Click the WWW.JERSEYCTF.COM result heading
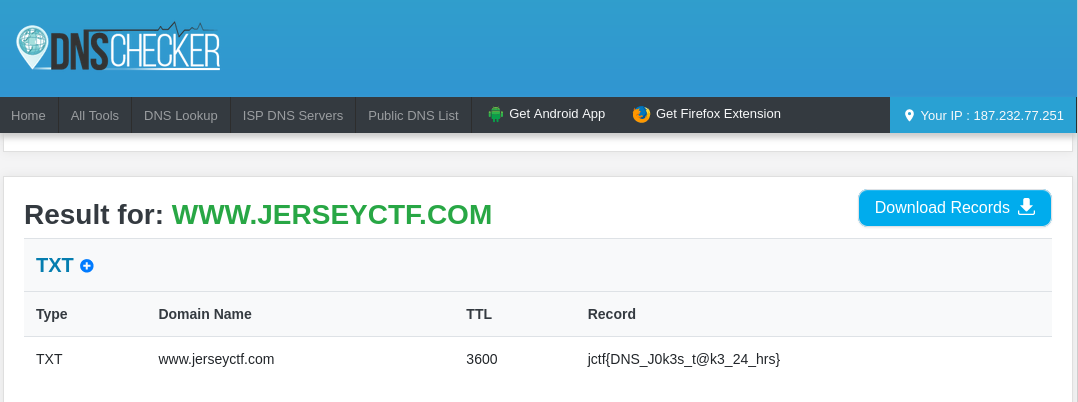Image resolution: width=1078 pixels, height=402 pixels. pyautogui.click(x=332, y=214)
